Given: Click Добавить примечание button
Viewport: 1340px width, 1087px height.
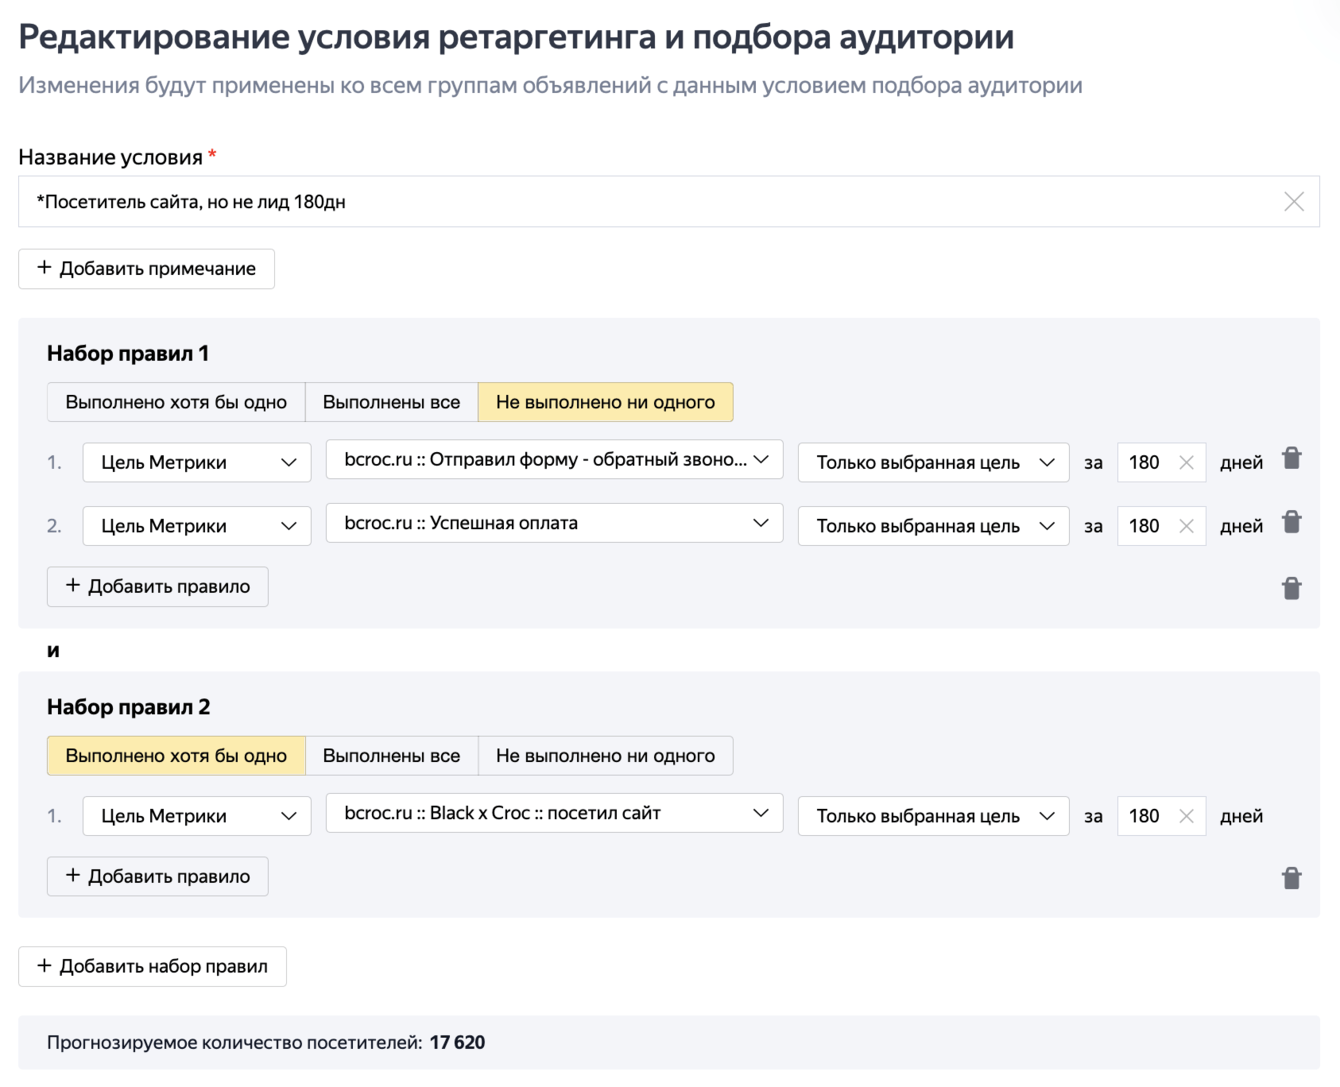Looking at the screenshot, I should click(x=146, y=268).
